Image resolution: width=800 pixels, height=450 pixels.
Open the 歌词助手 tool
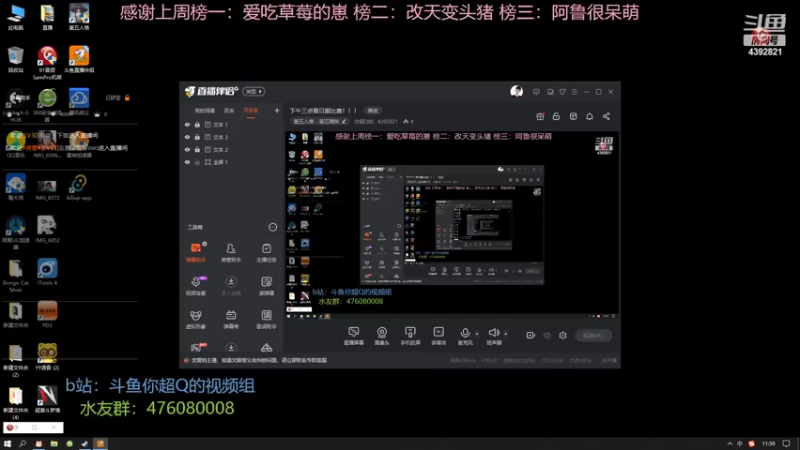[266, 319]
